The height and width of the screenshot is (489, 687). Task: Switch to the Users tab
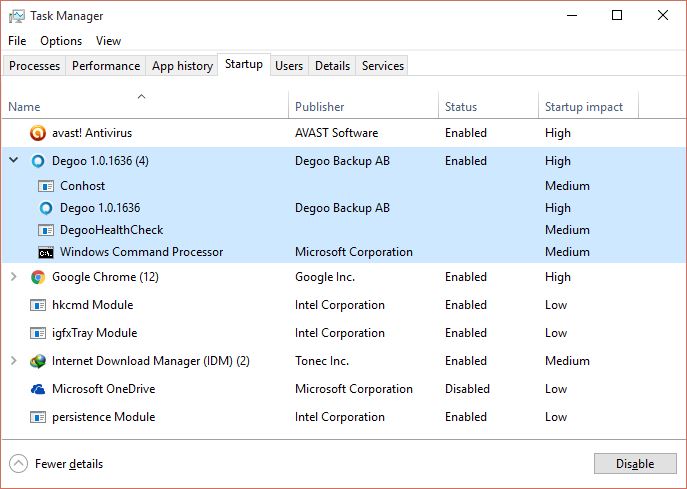(289, 66)
